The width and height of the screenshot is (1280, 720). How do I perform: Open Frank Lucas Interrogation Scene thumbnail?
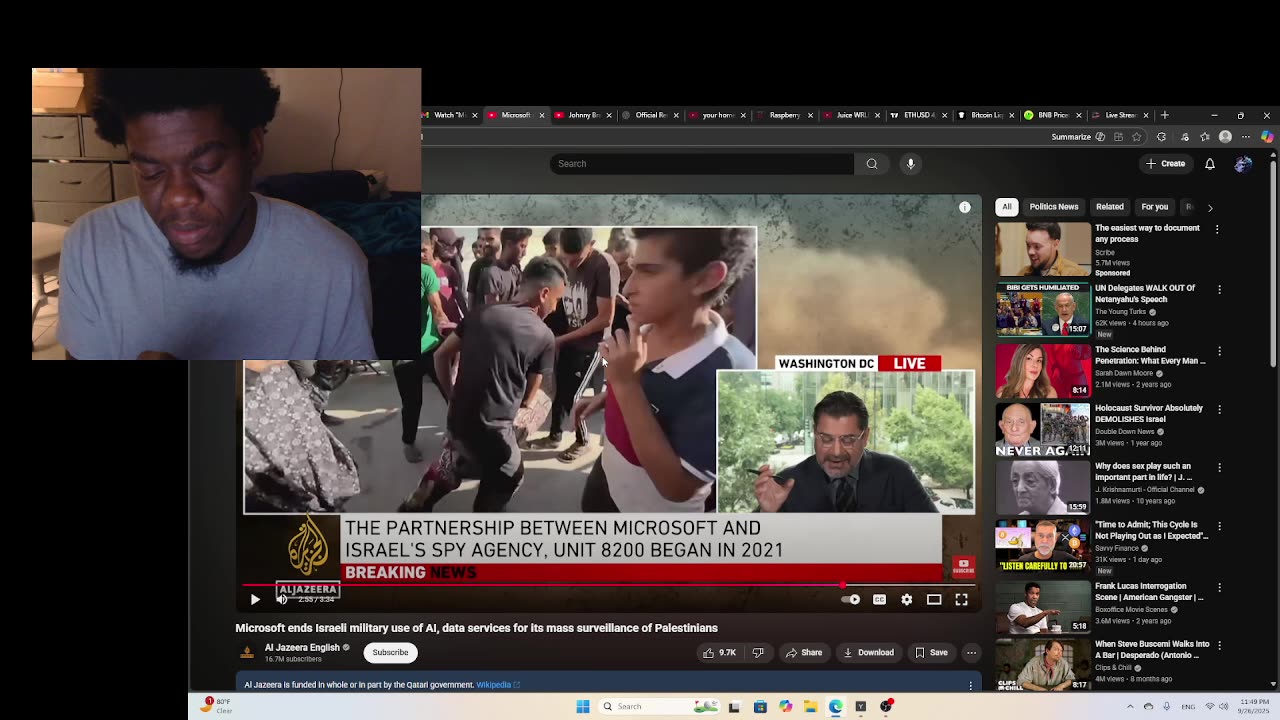coord(1043,607)
